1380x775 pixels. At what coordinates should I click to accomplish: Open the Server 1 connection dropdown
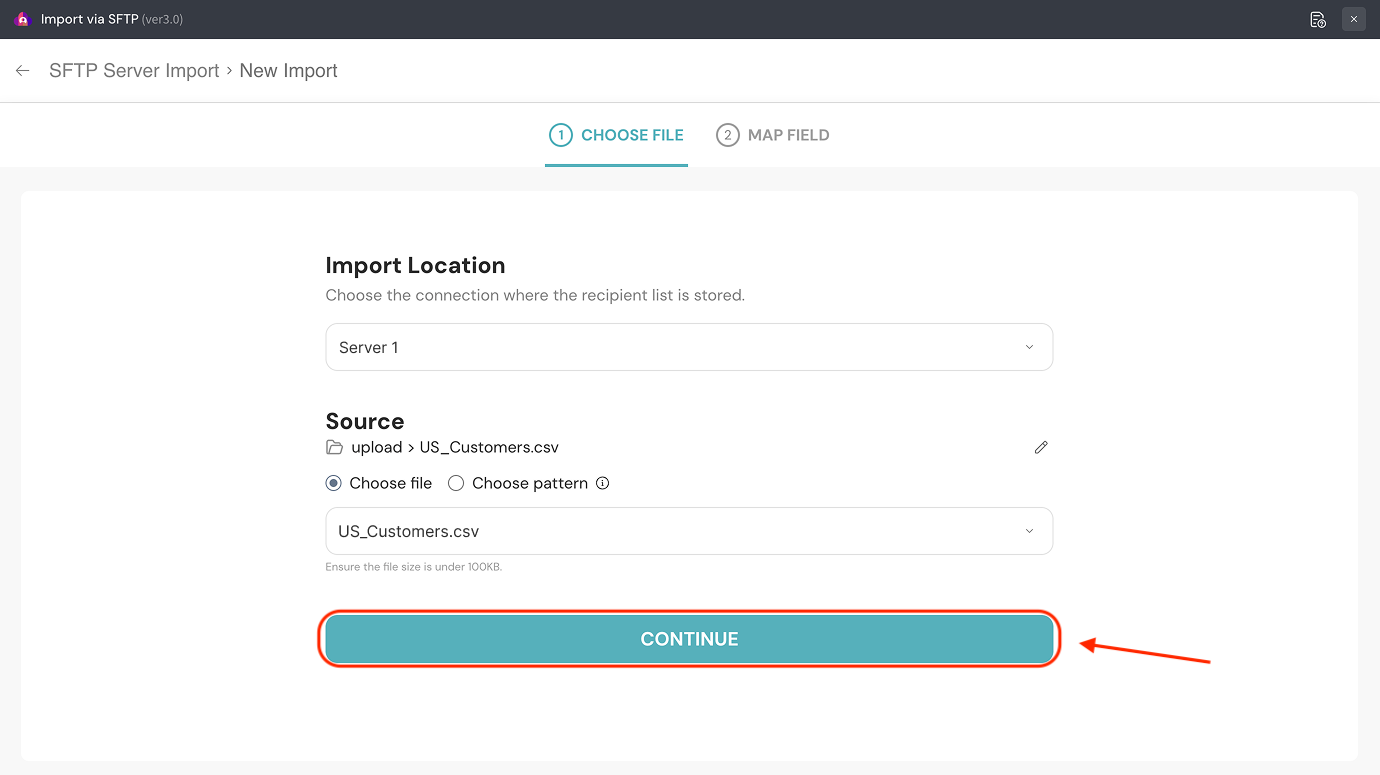(x=688, y=347)
